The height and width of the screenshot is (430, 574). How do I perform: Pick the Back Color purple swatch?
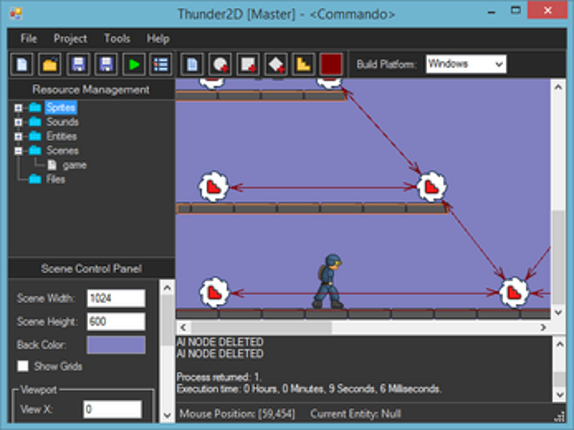point(116,345)
